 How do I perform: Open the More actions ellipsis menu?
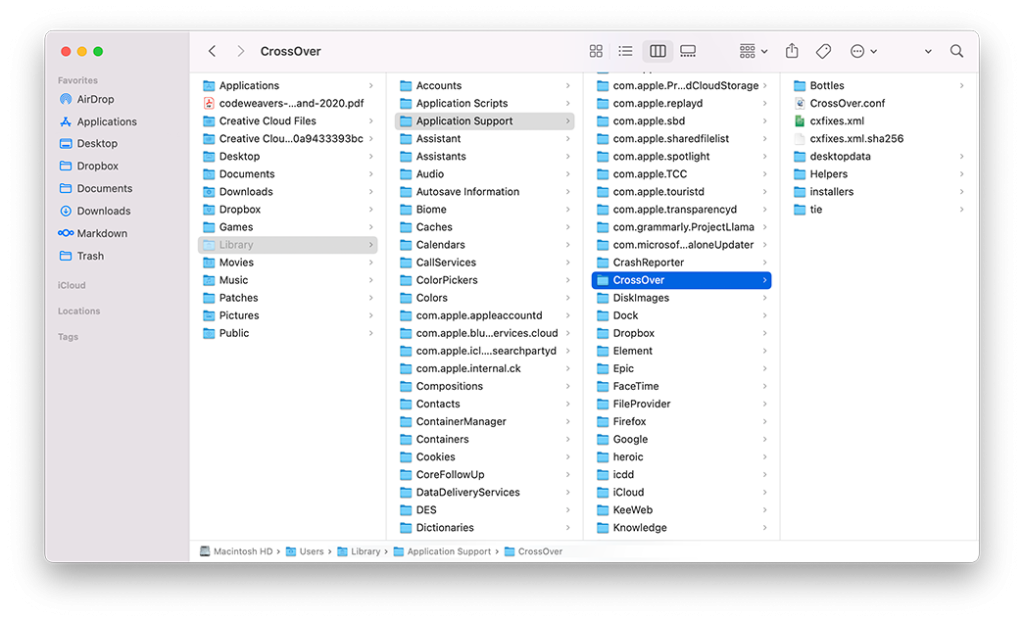point(862,51)
